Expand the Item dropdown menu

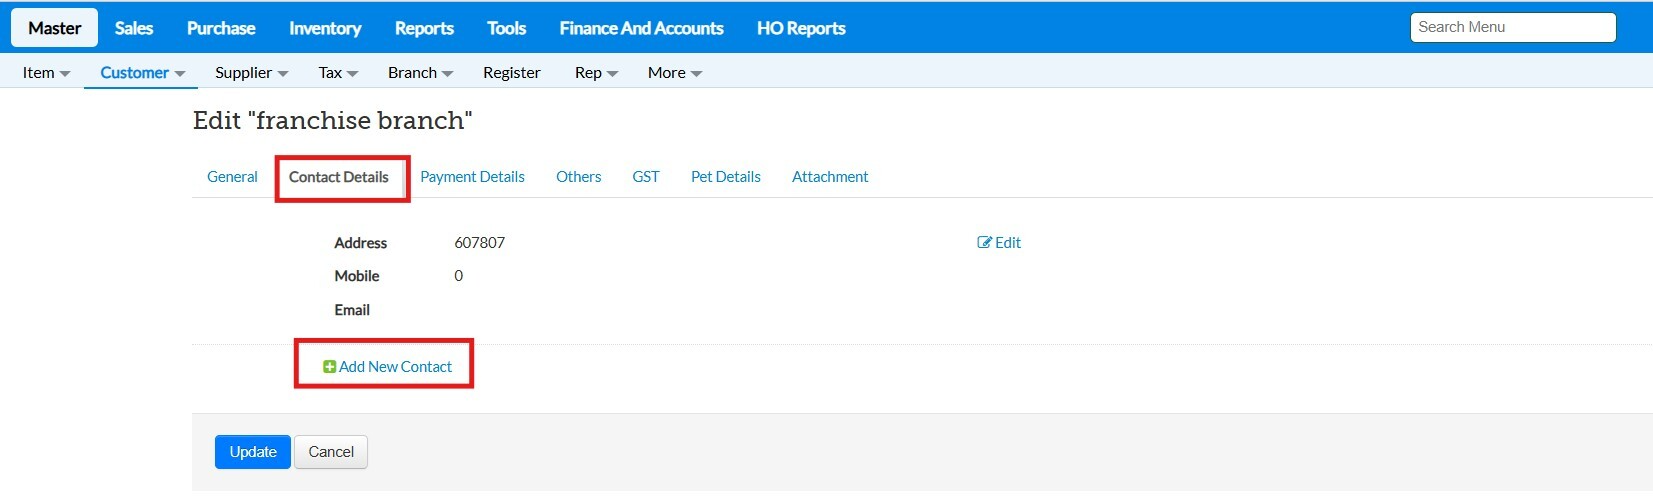[46, 73]
